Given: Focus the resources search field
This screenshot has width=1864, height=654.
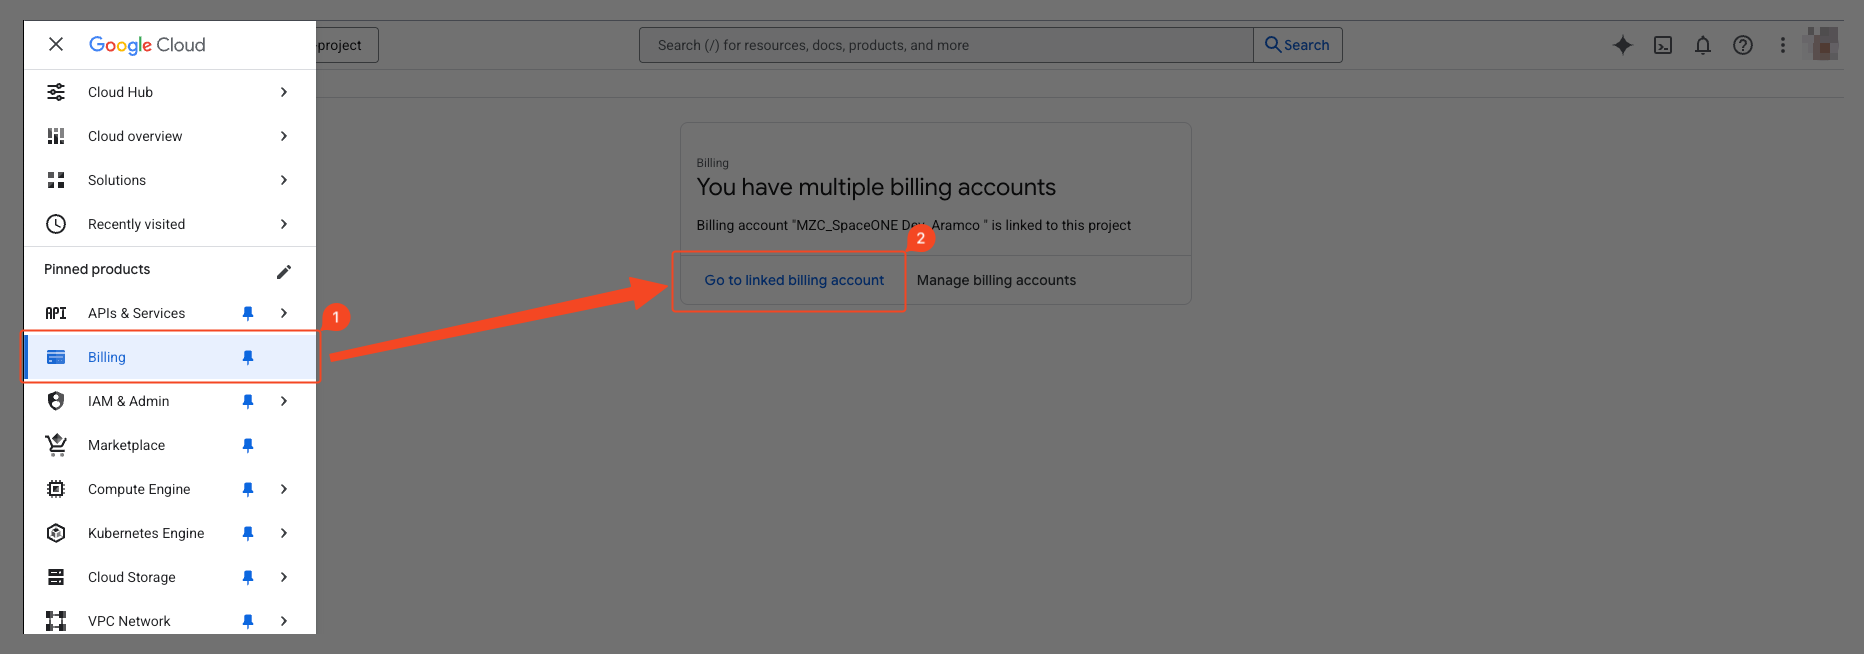Looking at the screenshot, I should (x=946, y=45).
